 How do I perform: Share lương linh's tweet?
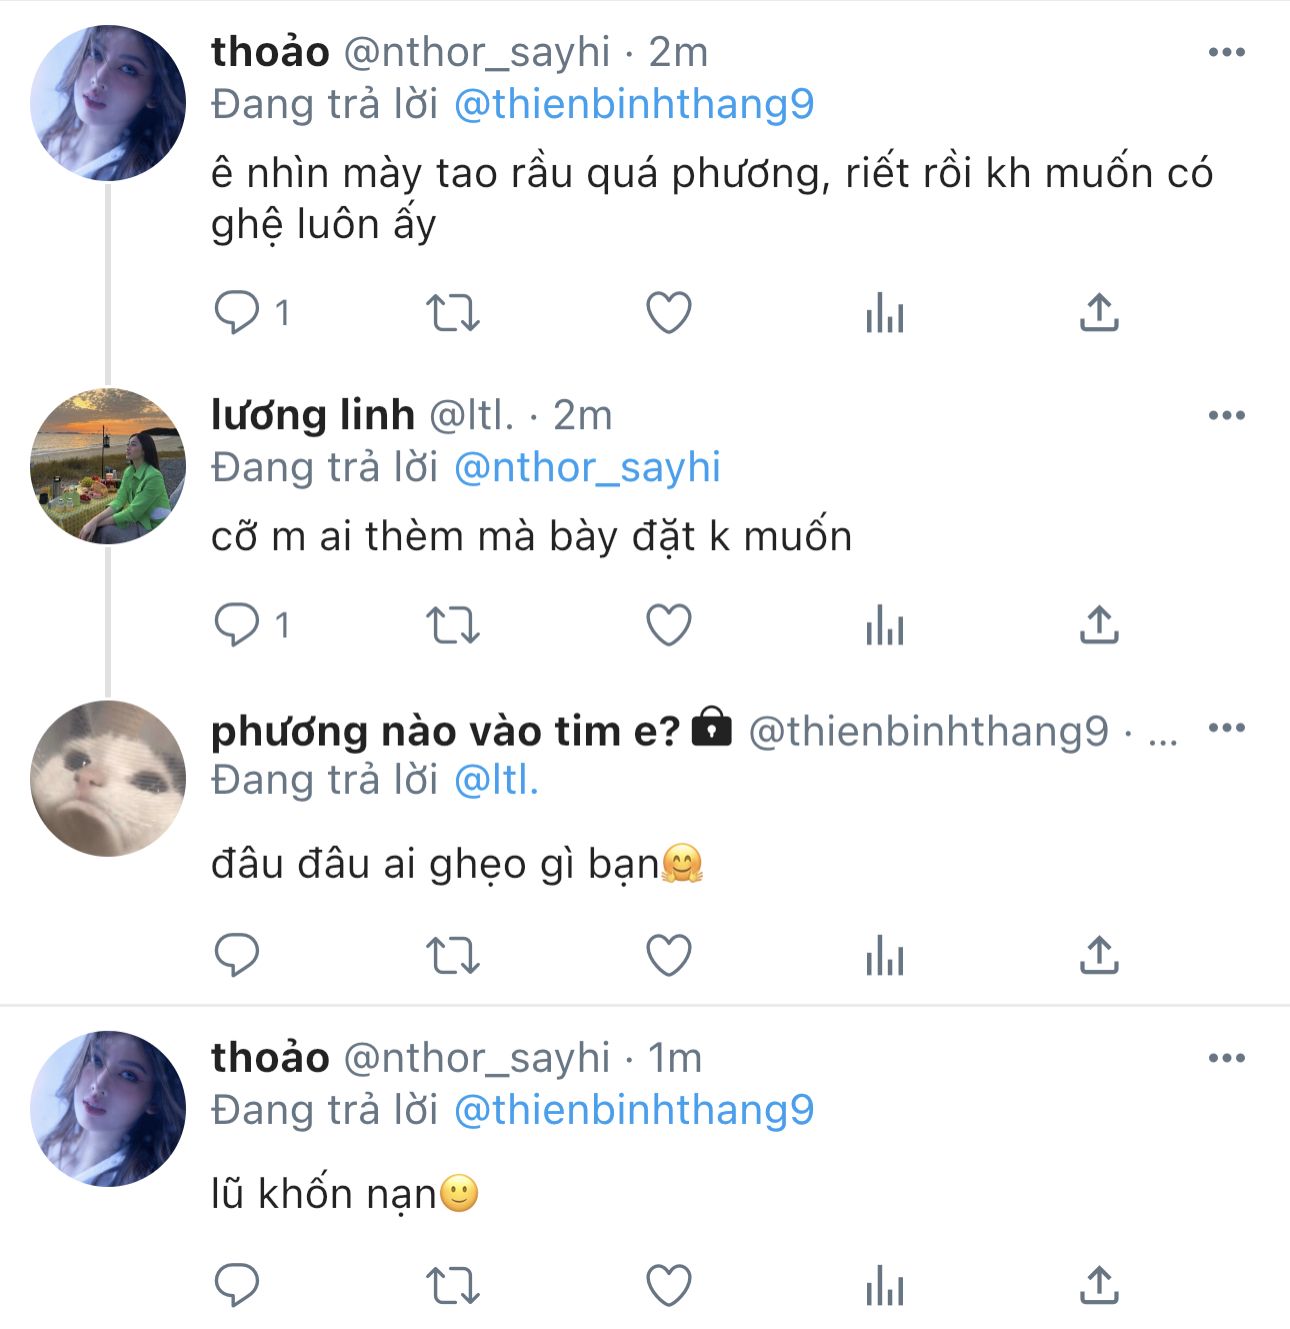tap(1099, 626)
